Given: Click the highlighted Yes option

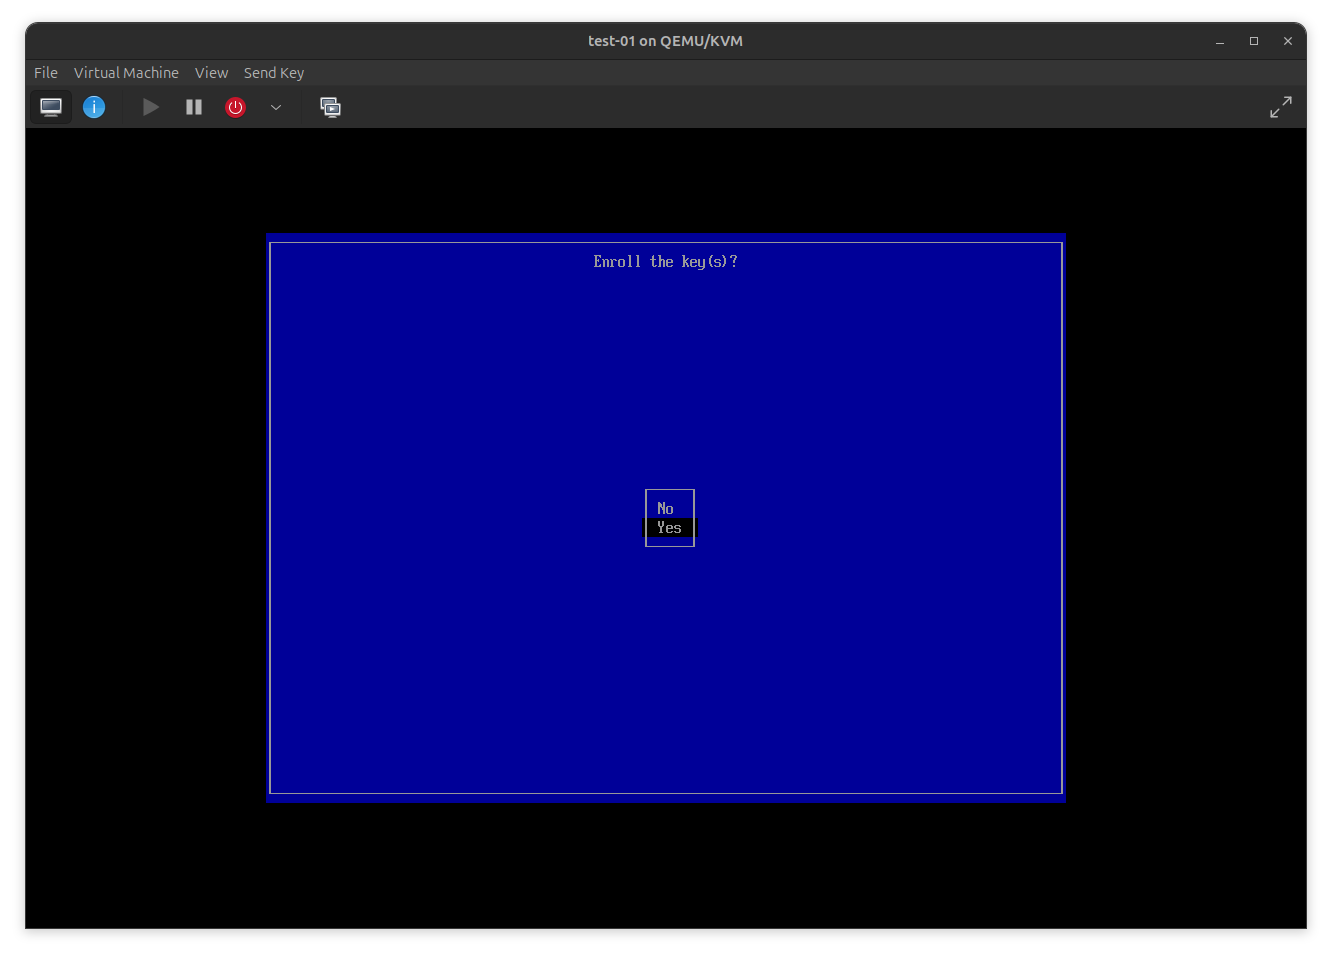Looking at the screenshot, I should click(668, 528).
